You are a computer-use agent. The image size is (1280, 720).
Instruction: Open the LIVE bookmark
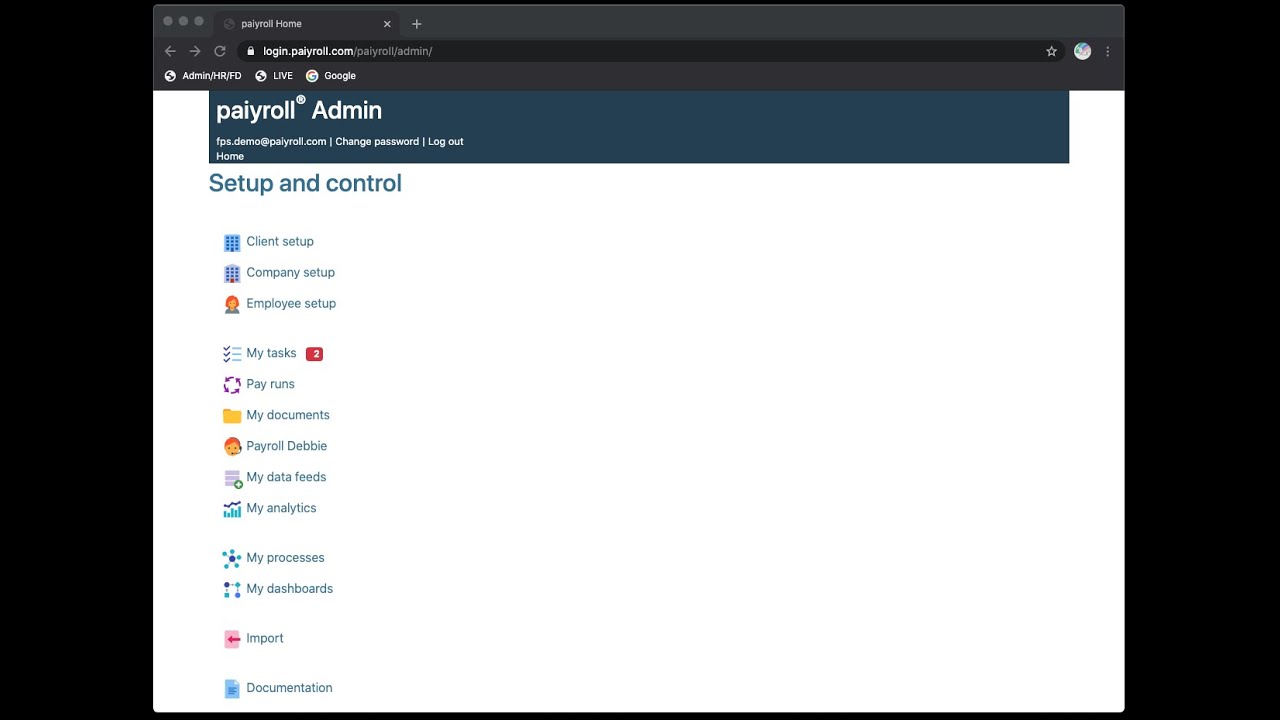[x=274, y=76]
